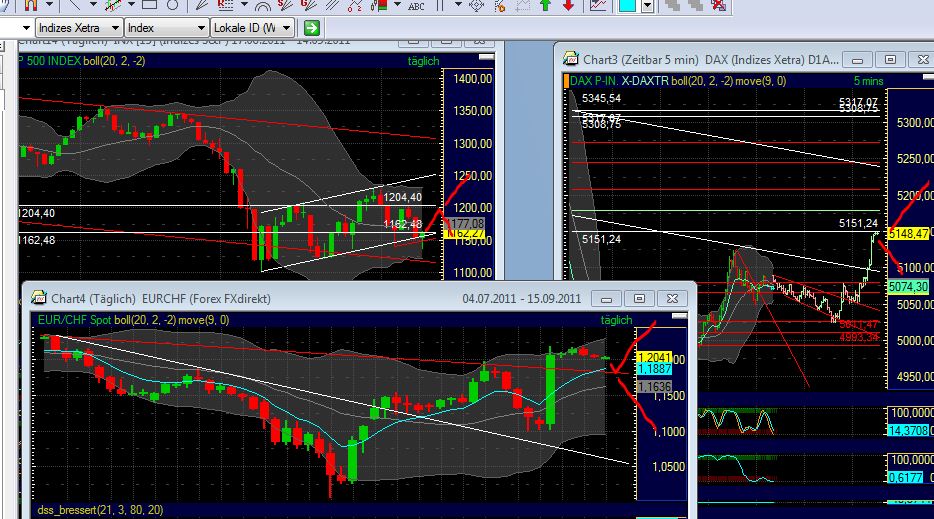Viewport: 934px width, 519px height.
Task: Click täglich label in S&P chart
Action: pos(424,61)
